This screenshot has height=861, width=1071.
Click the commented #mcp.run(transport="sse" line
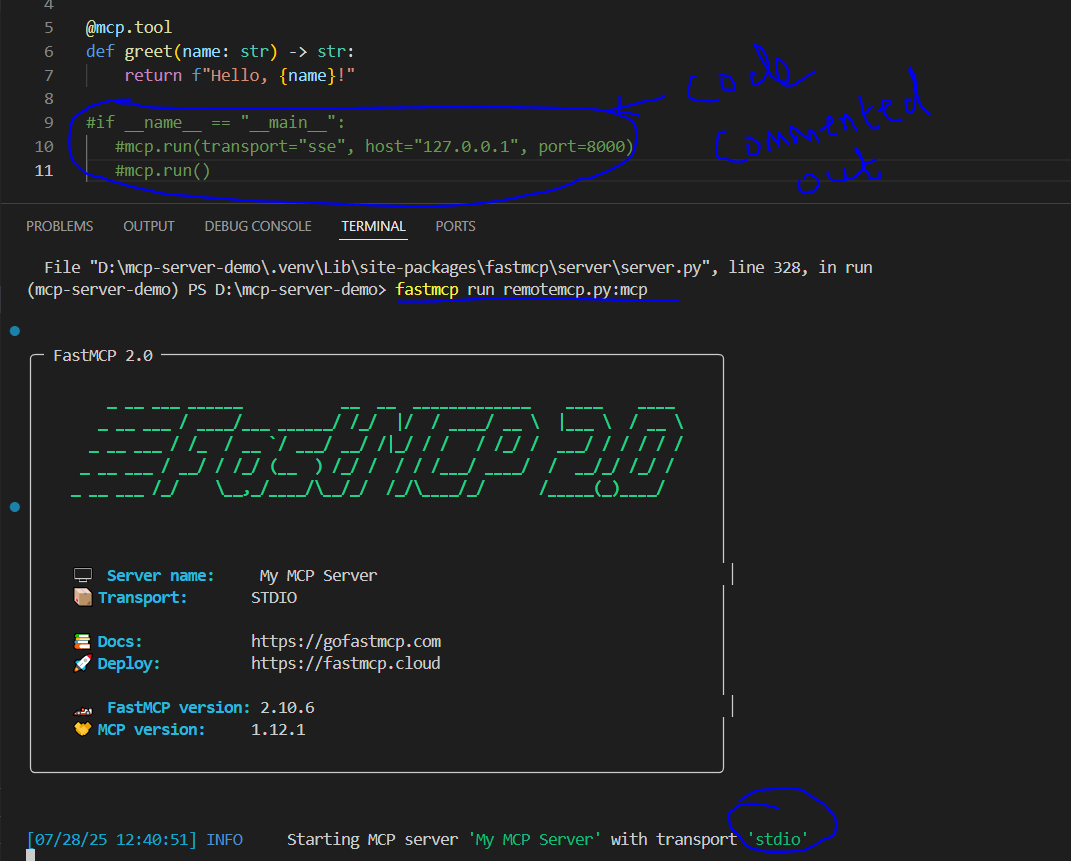374,147
